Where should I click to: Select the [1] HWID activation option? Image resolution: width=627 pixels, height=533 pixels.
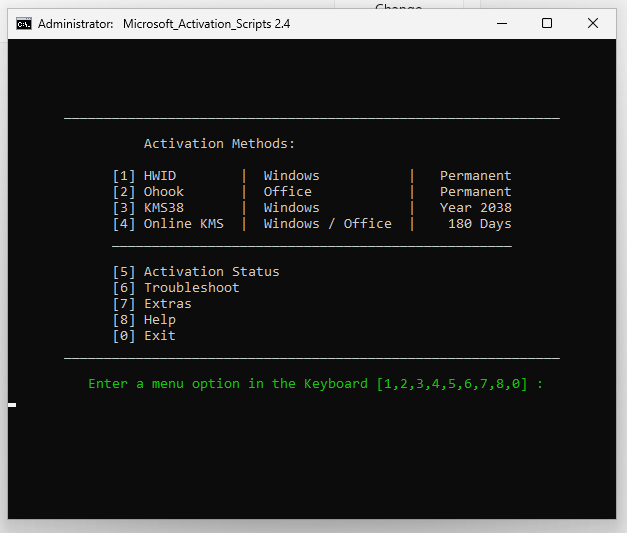click(145, 176)
